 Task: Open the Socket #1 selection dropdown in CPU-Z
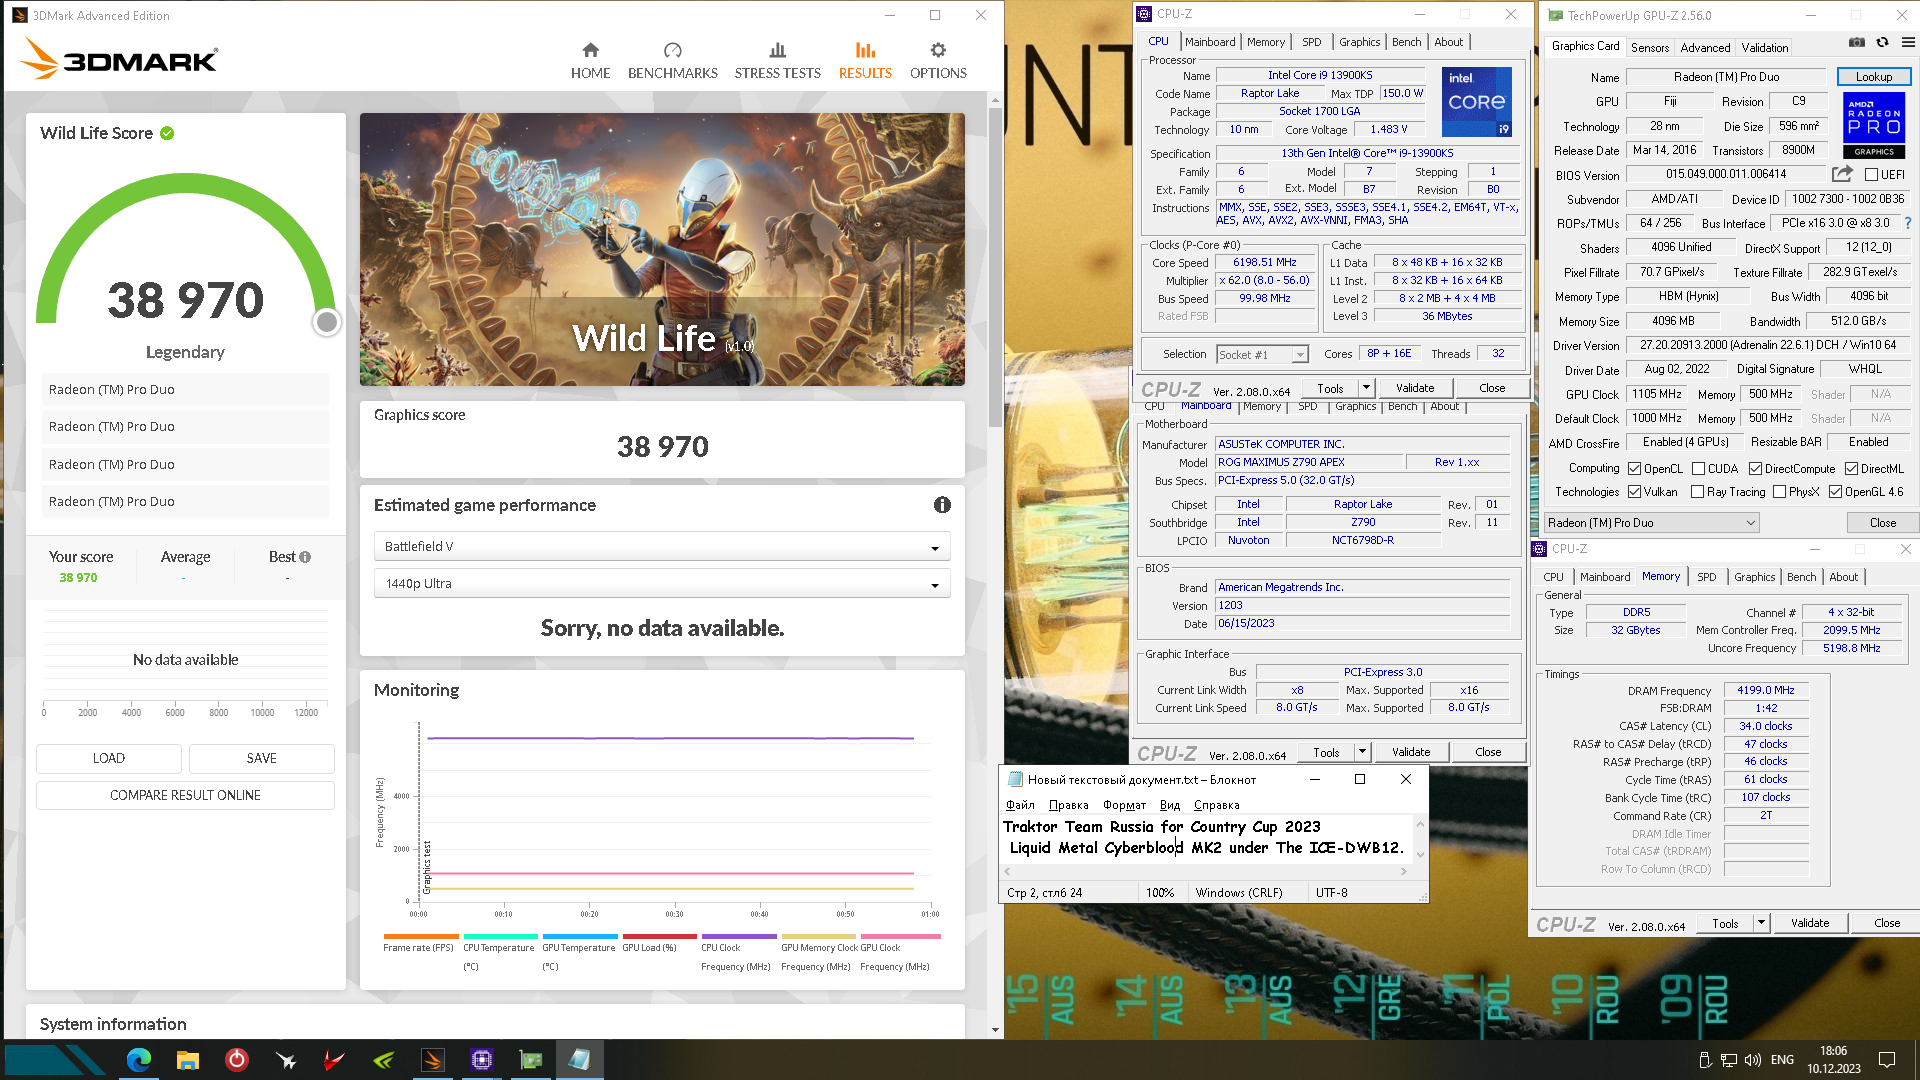[x=1262, y=354]
